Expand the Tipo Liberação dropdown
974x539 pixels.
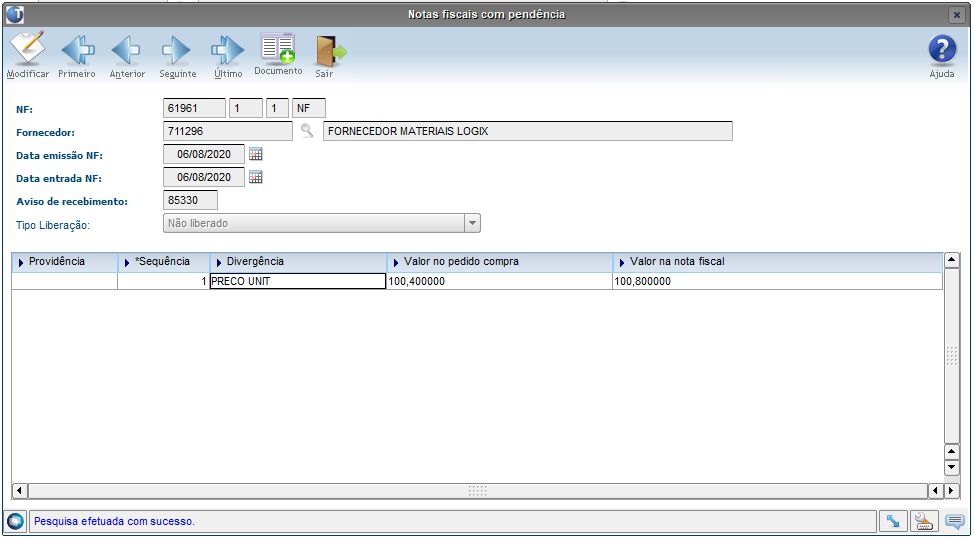tap(473, 223)
